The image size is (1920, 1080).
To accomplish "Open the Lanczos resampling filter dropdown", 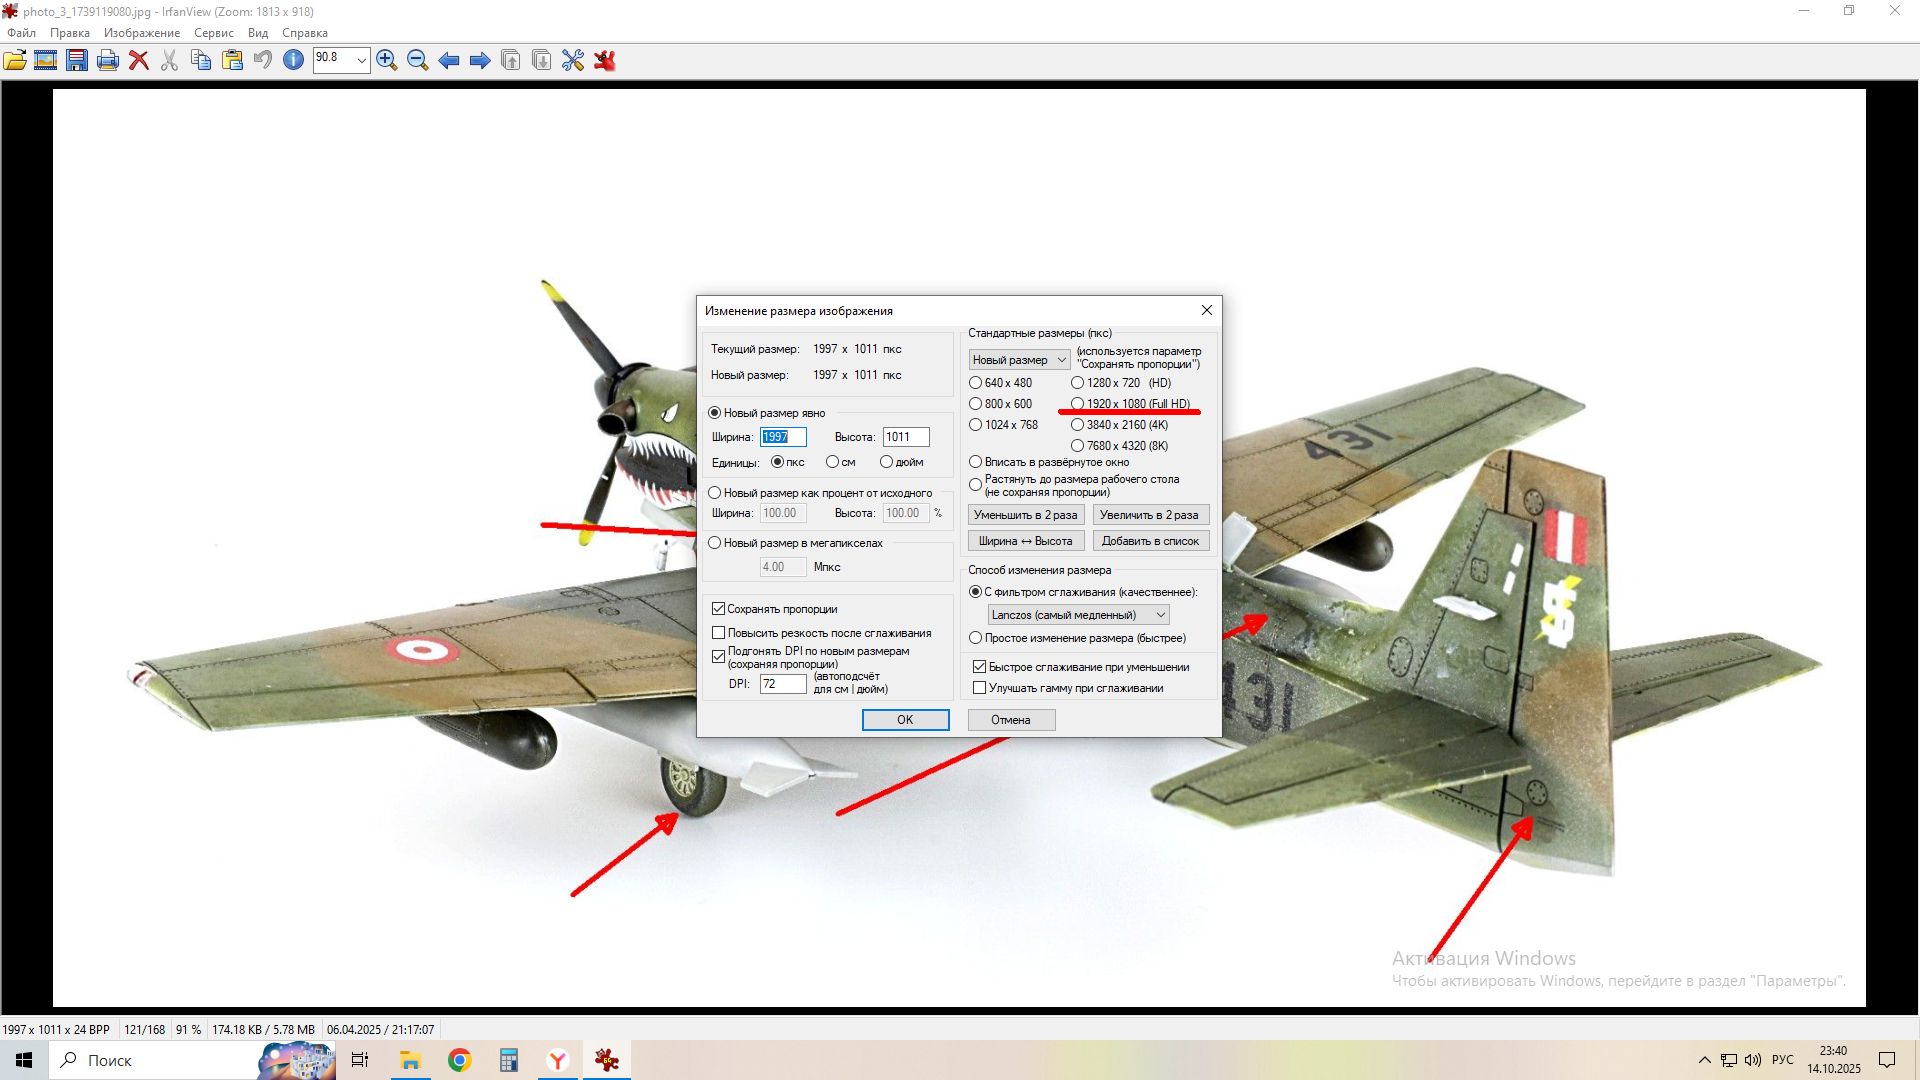I will 1078,615.
